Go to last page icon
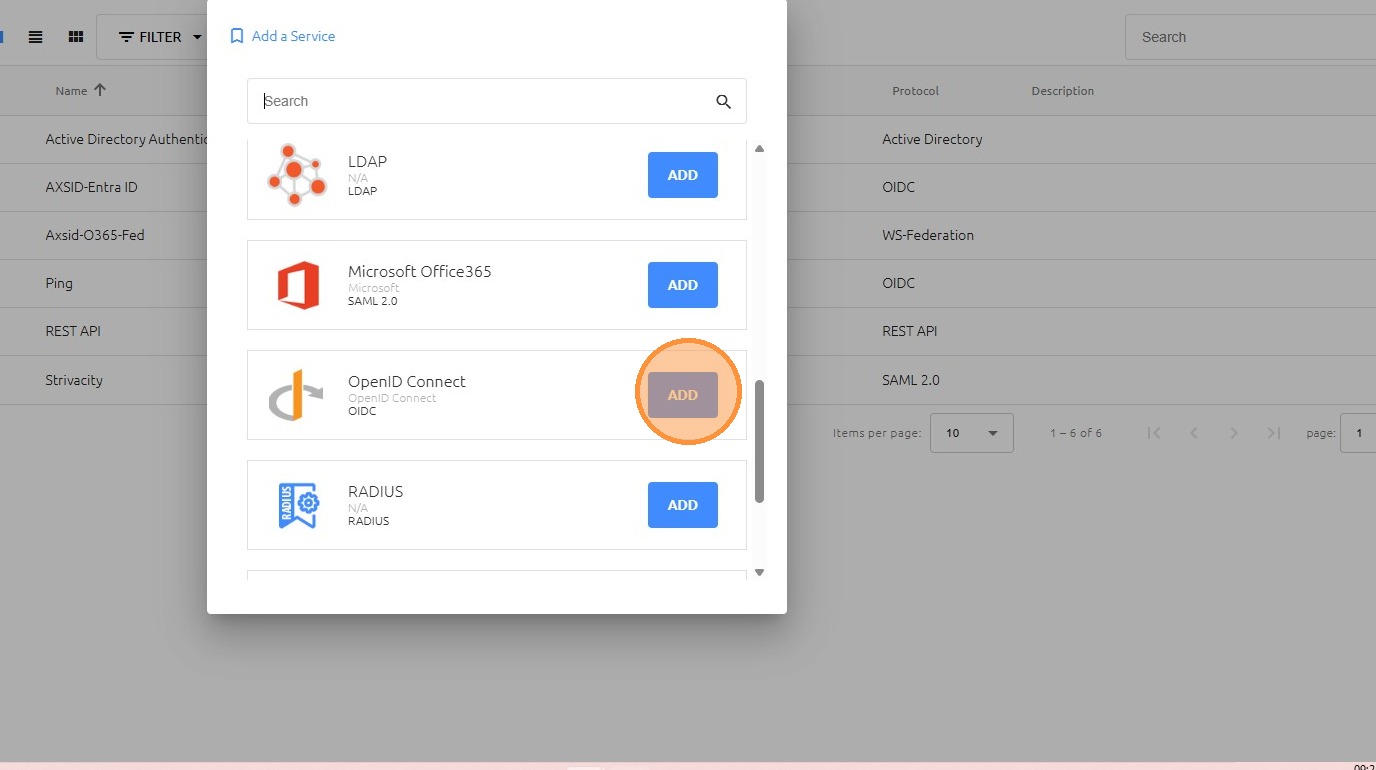The image size is (1376, 770). (x=1274, y=433)
